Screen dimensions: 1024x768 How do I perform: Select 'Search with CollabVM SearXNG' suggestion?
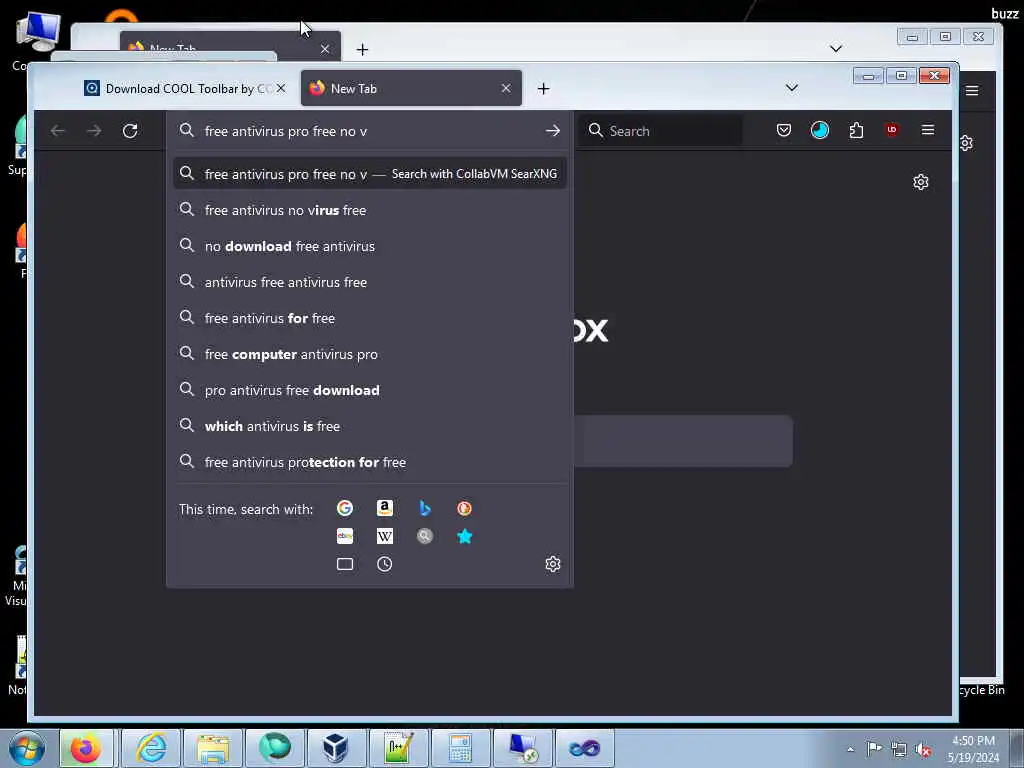(x=370, y=174)
